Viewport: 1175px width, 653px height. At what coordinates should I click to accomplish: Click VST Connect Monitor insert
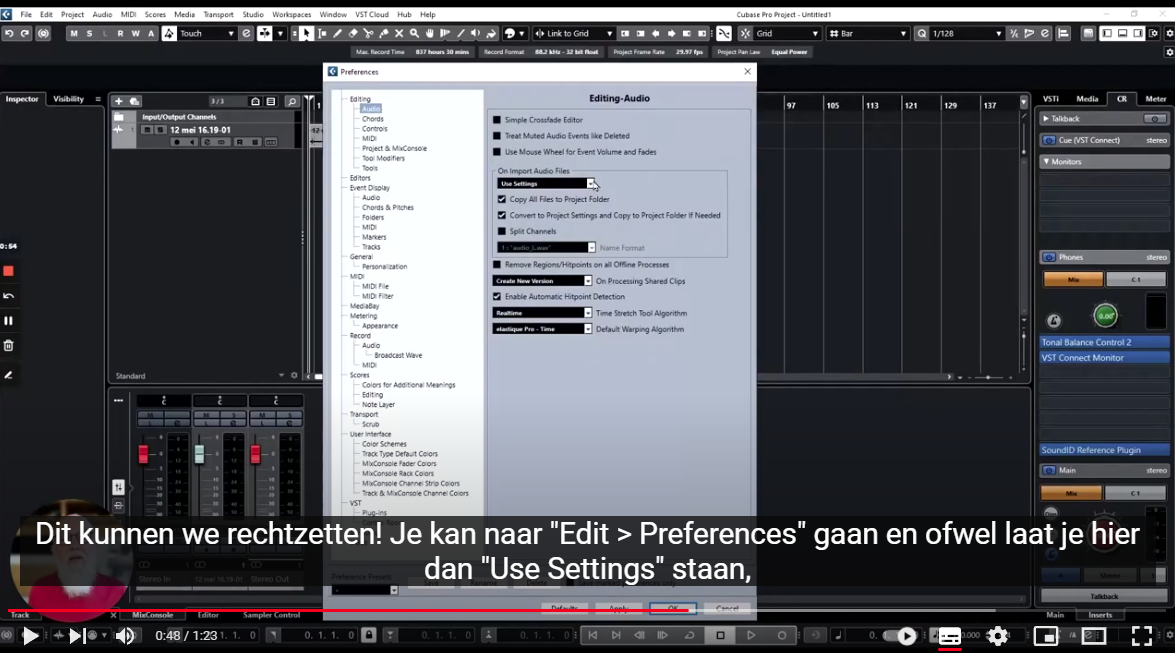point(1105,358)
